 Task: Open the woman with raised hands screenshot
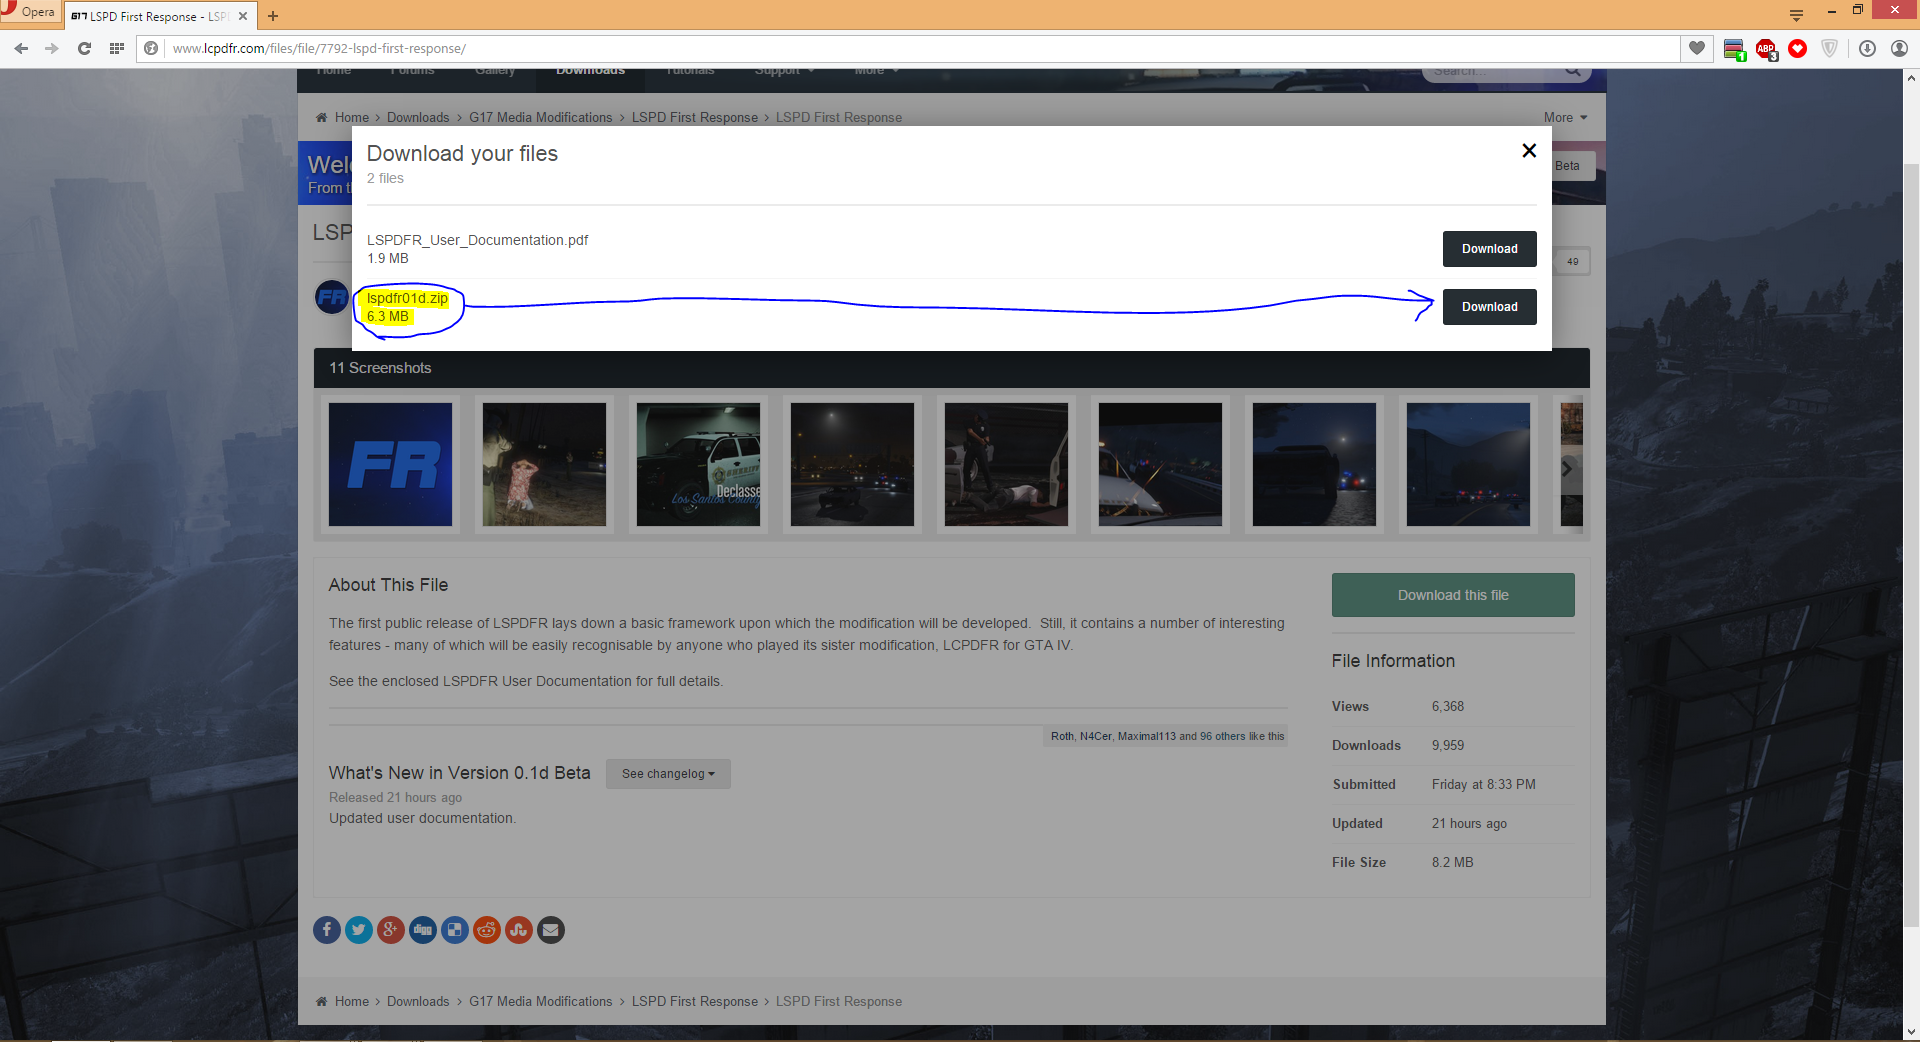click(x=544, y=464)
